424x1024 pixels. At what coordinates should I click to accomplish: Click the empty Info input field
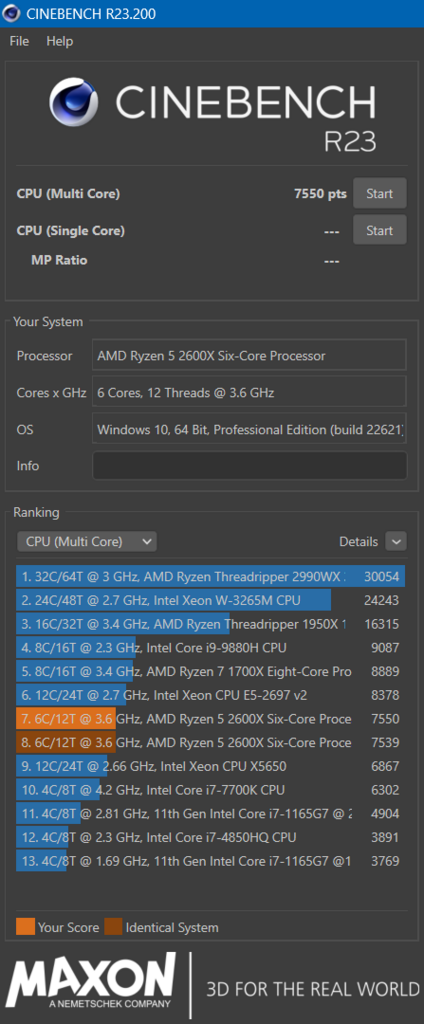(249, 466)
